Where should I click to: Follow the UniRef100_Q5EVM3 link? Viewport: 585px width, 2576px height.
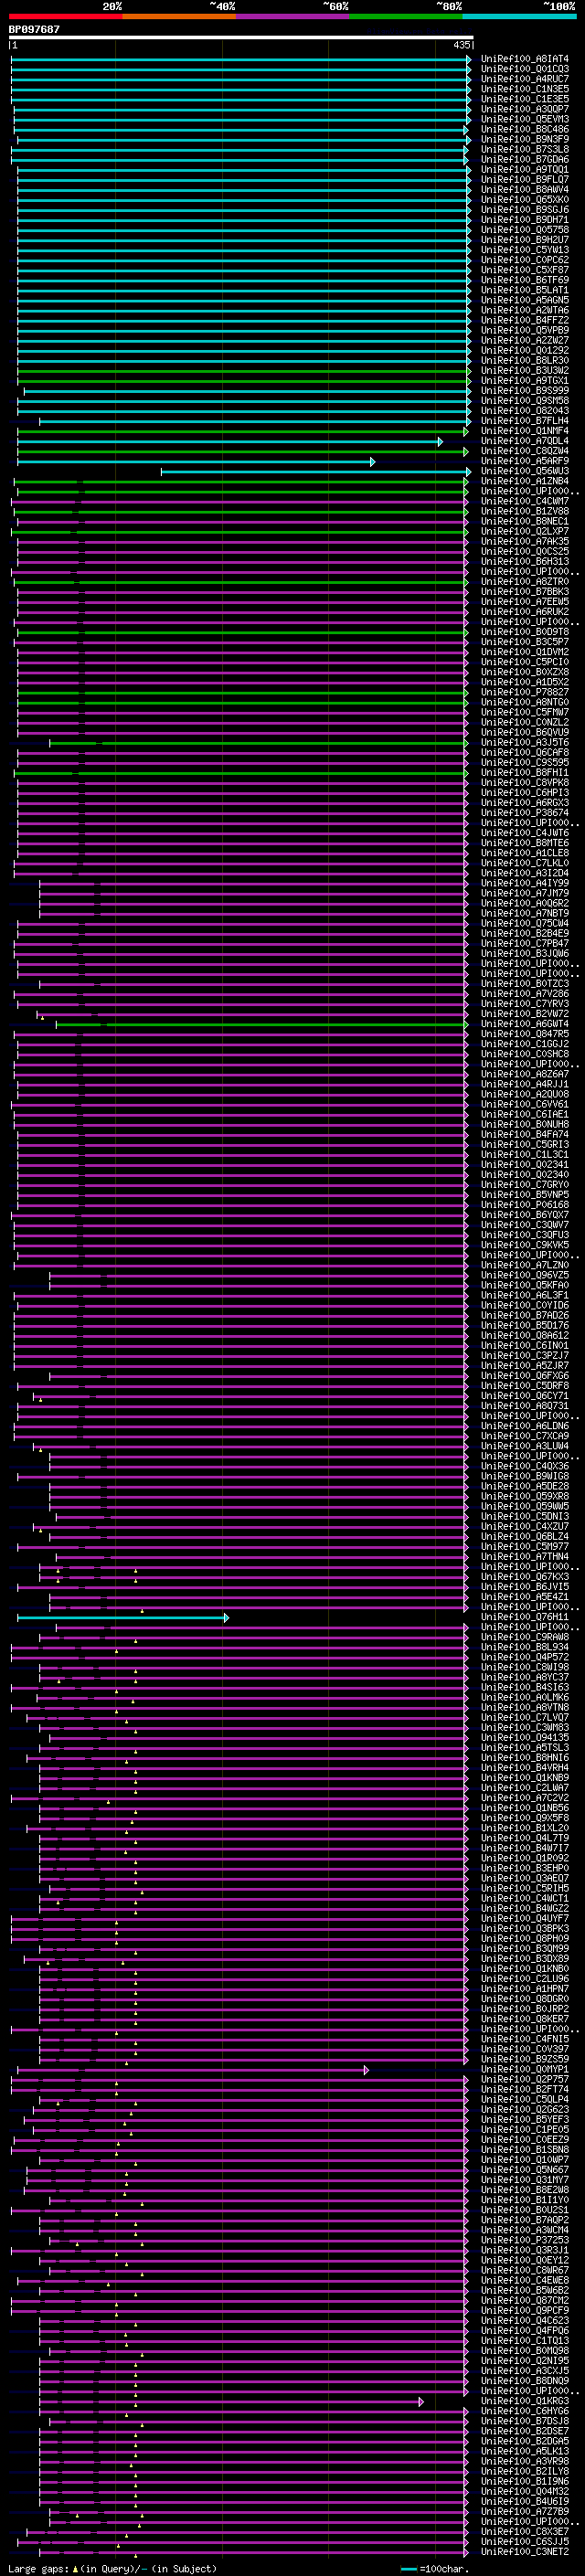point(525,119)
